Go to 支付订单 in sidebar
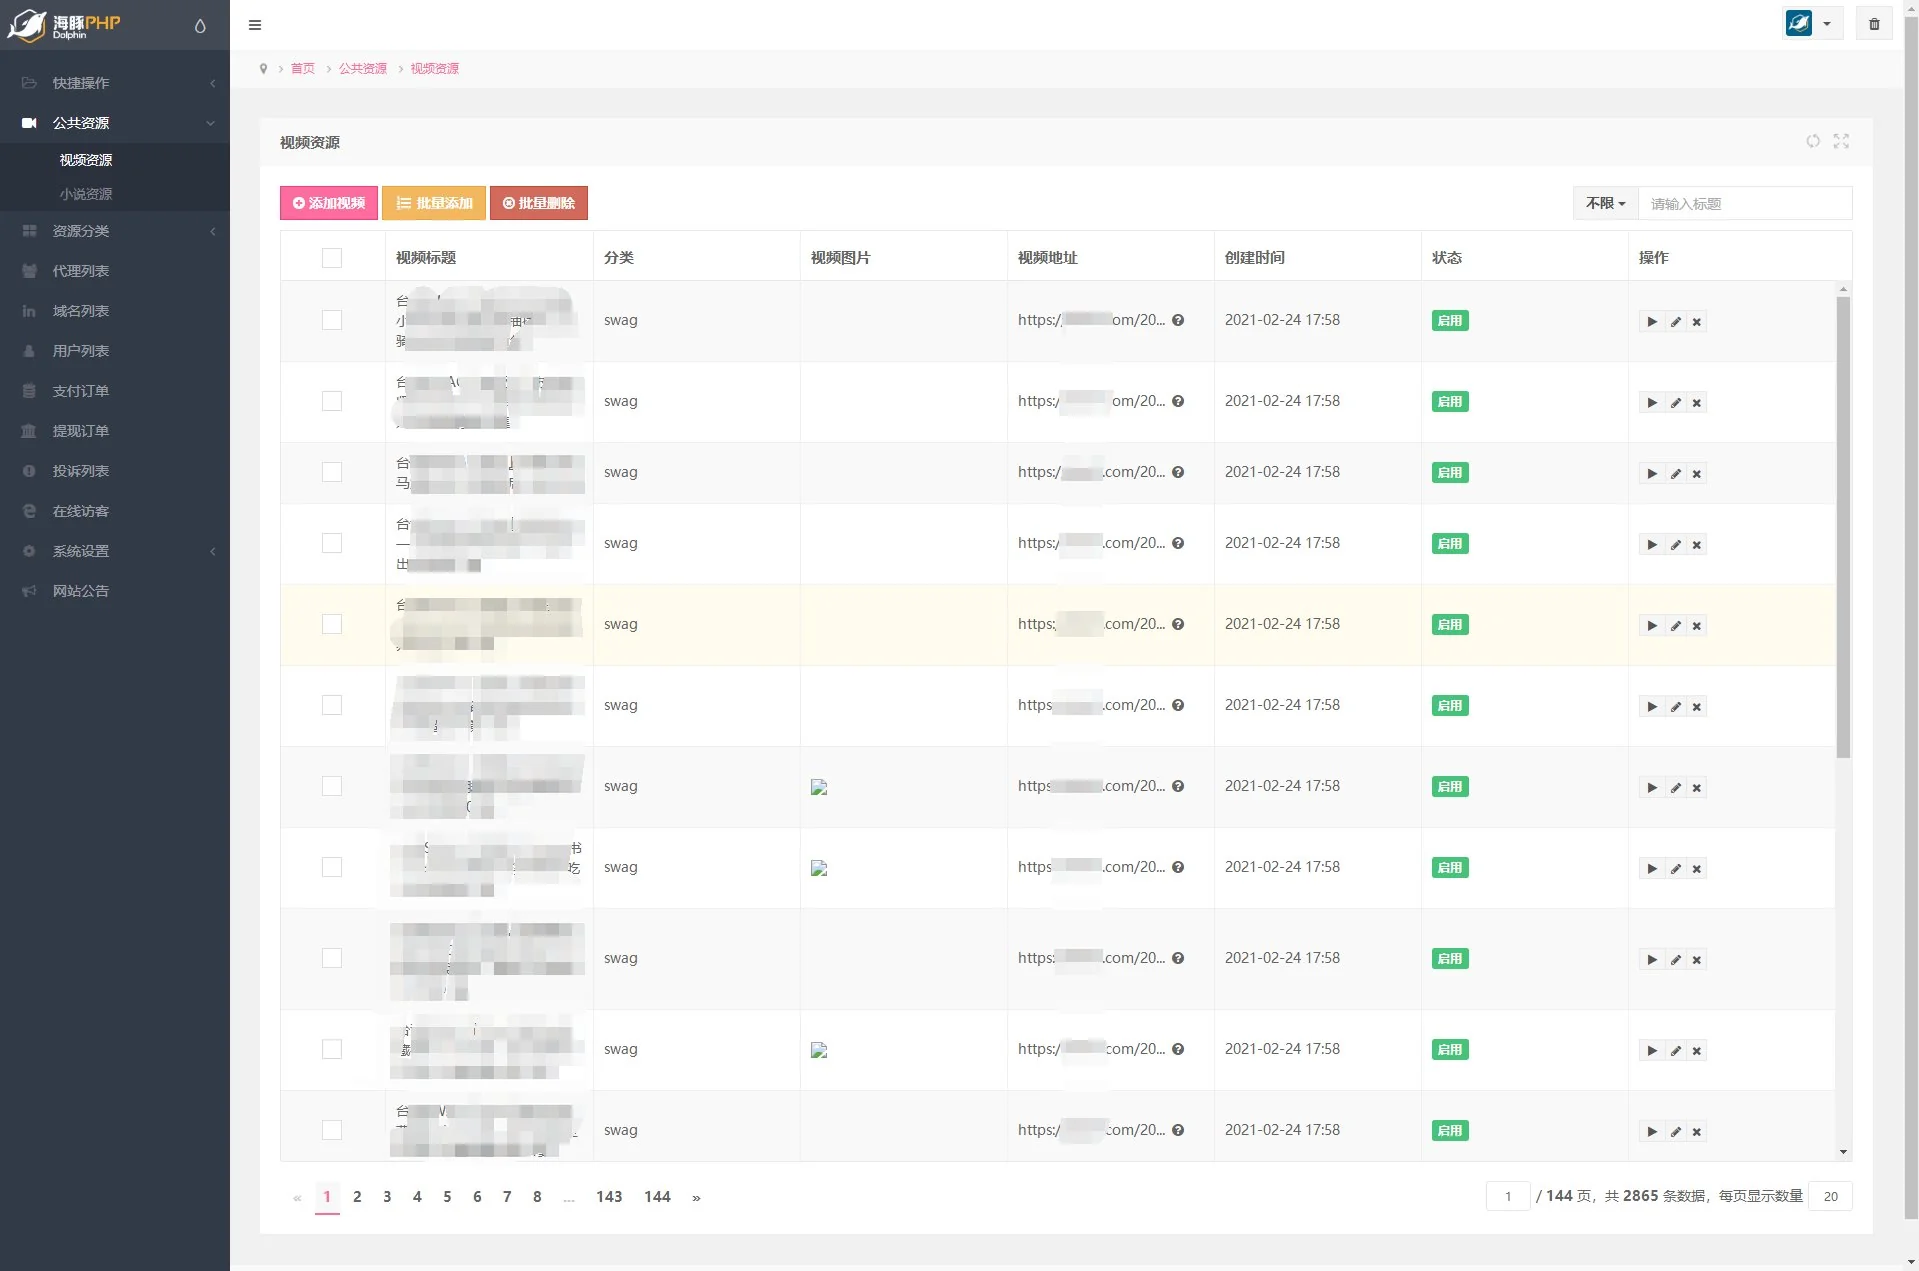The width and height of the screenshot is (1919, 1271). point(81,391)
